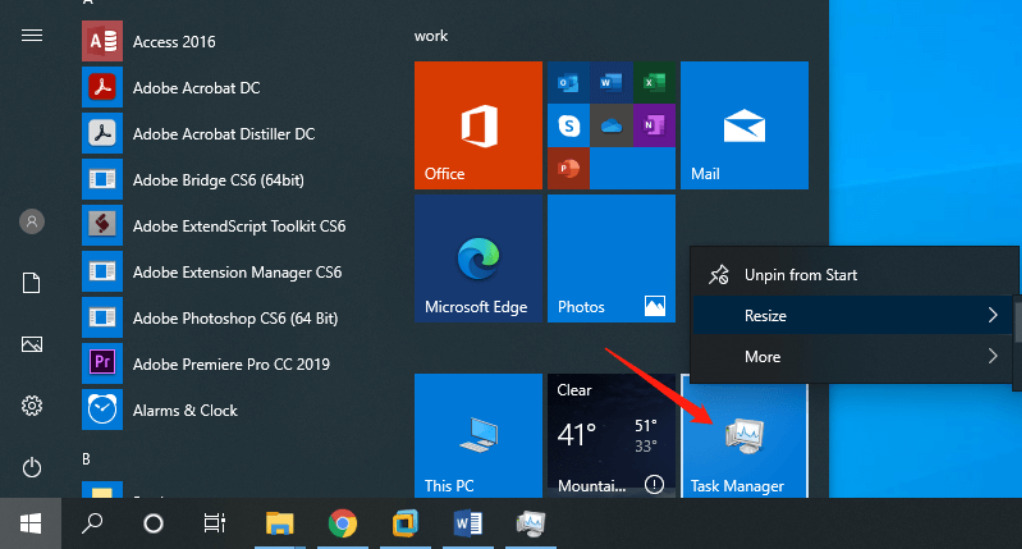This screenshot has height=549, width=1022.
Task: Launch Microsoft Edge tile
Action: (x=478, y=258)
